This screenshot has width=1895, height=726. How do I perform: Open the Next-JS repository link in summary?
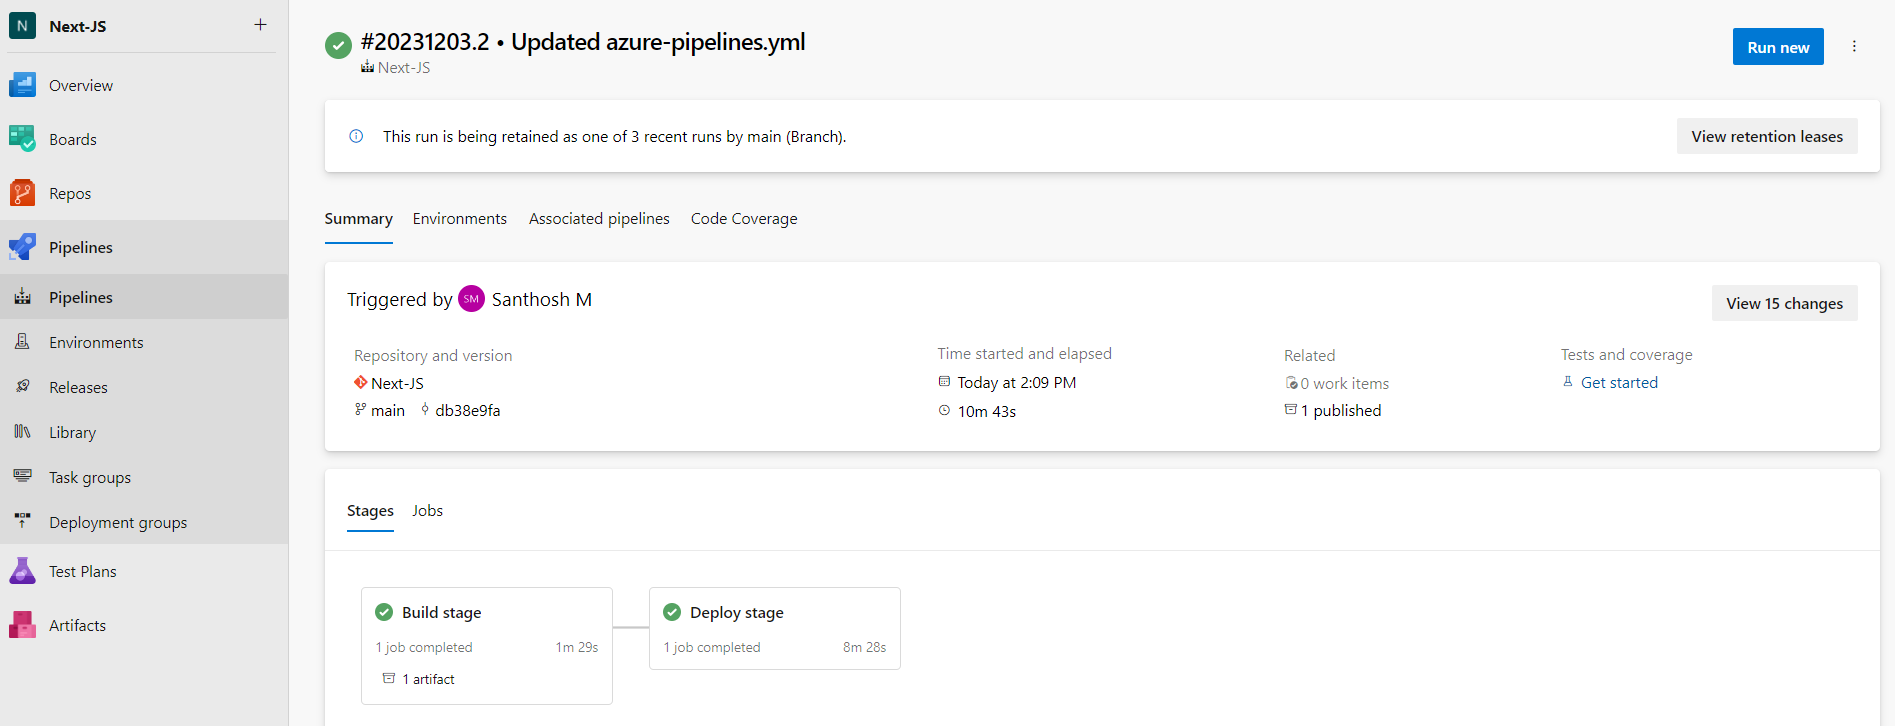(x=397, y=383)
